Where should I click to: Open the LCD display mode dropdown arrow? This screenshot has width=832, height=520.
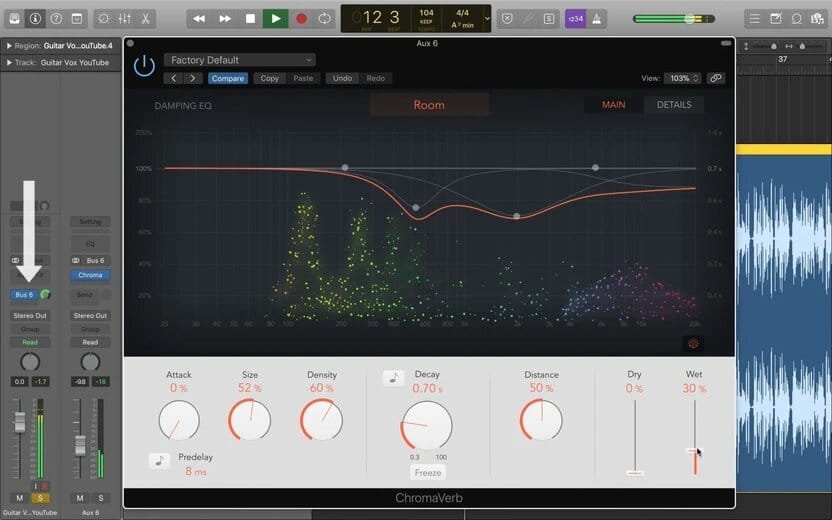click(487, 19)
